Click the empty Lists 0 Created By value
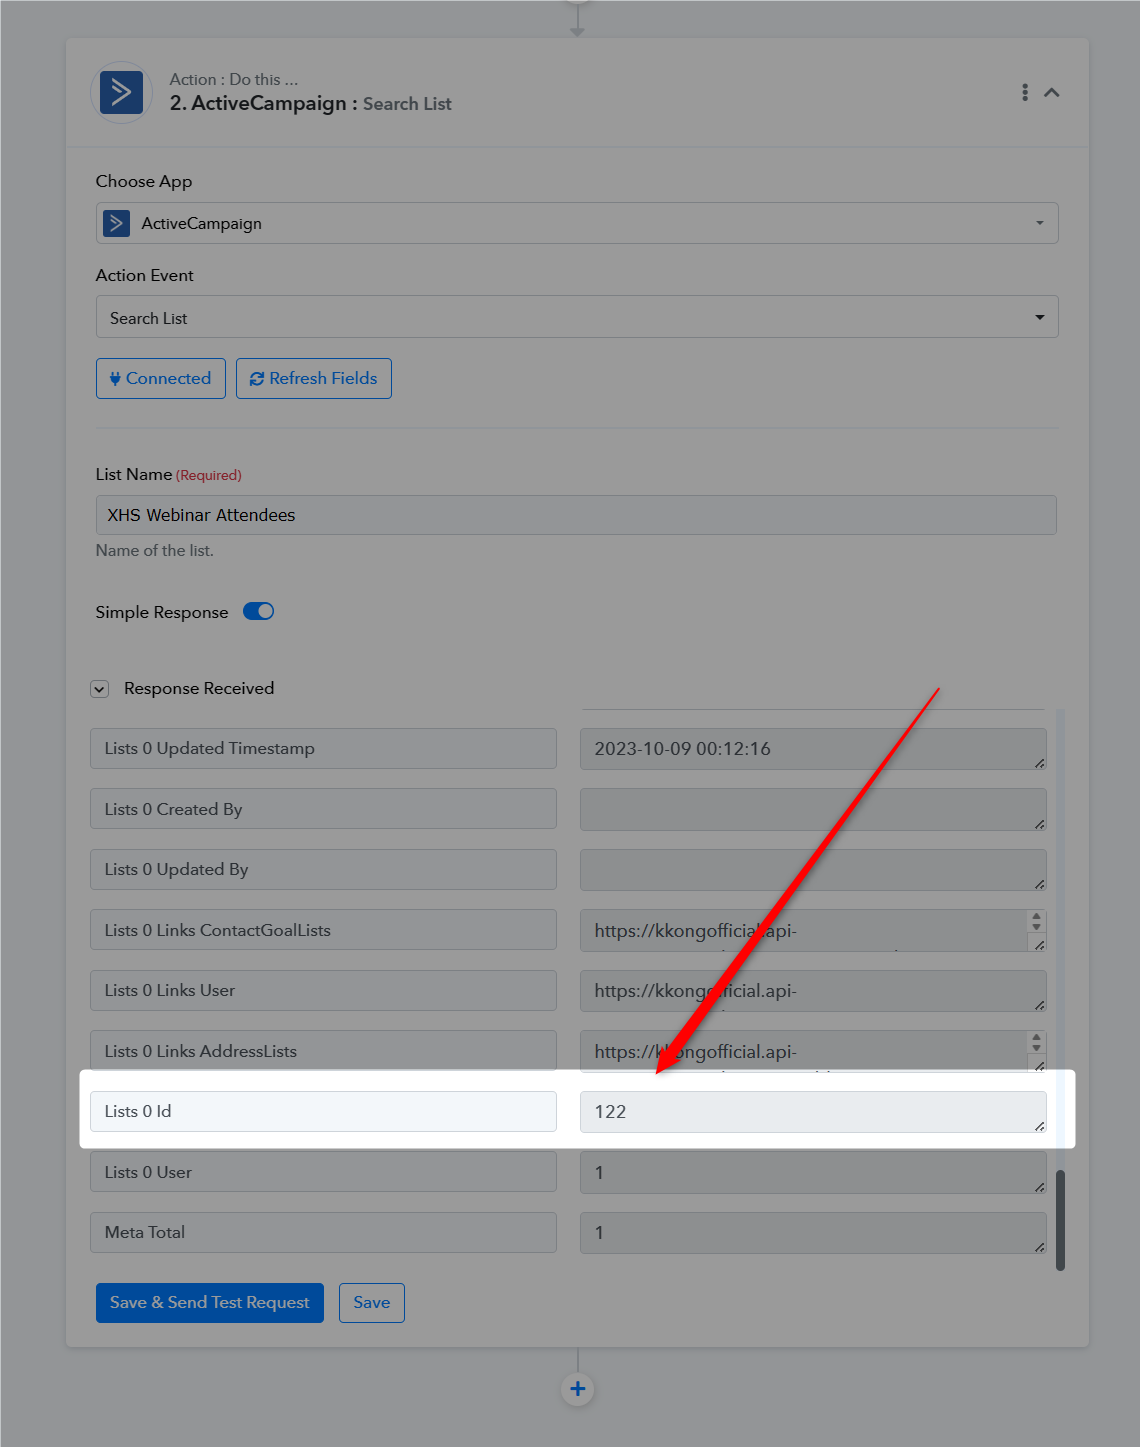 (x=813, y=809)
